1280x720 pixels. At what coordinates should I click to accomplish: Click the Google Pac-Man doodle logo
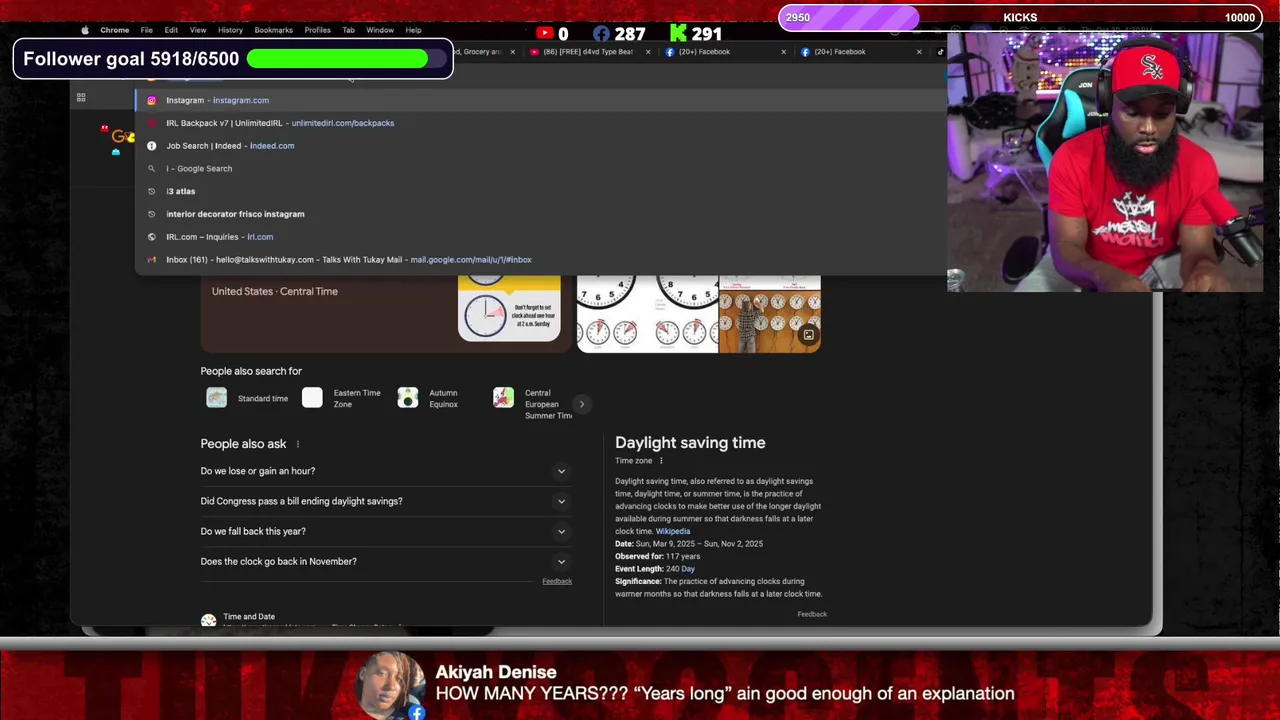coord(119,139)
